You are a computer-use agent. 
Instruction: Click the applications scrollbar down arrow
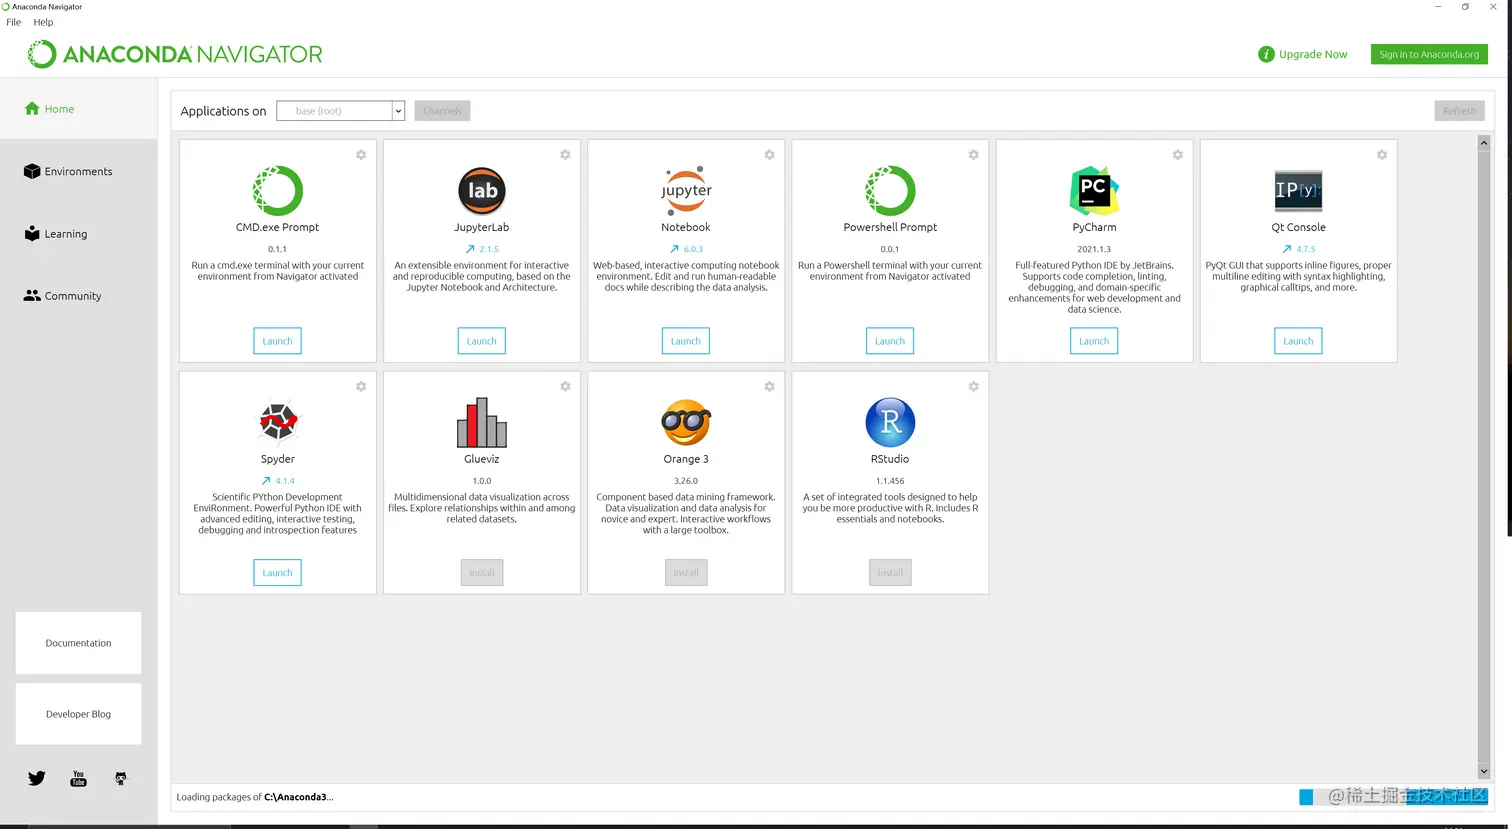(1484, 771)
